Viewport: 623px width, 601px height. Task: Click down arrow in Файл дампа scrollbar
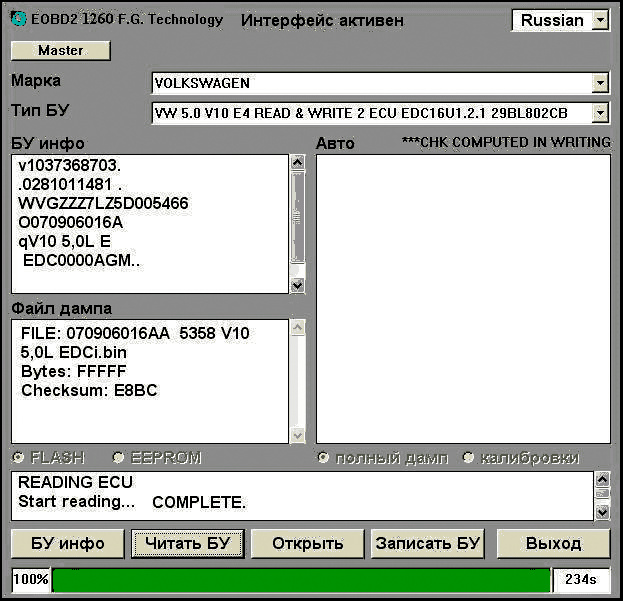click(298, 435)
